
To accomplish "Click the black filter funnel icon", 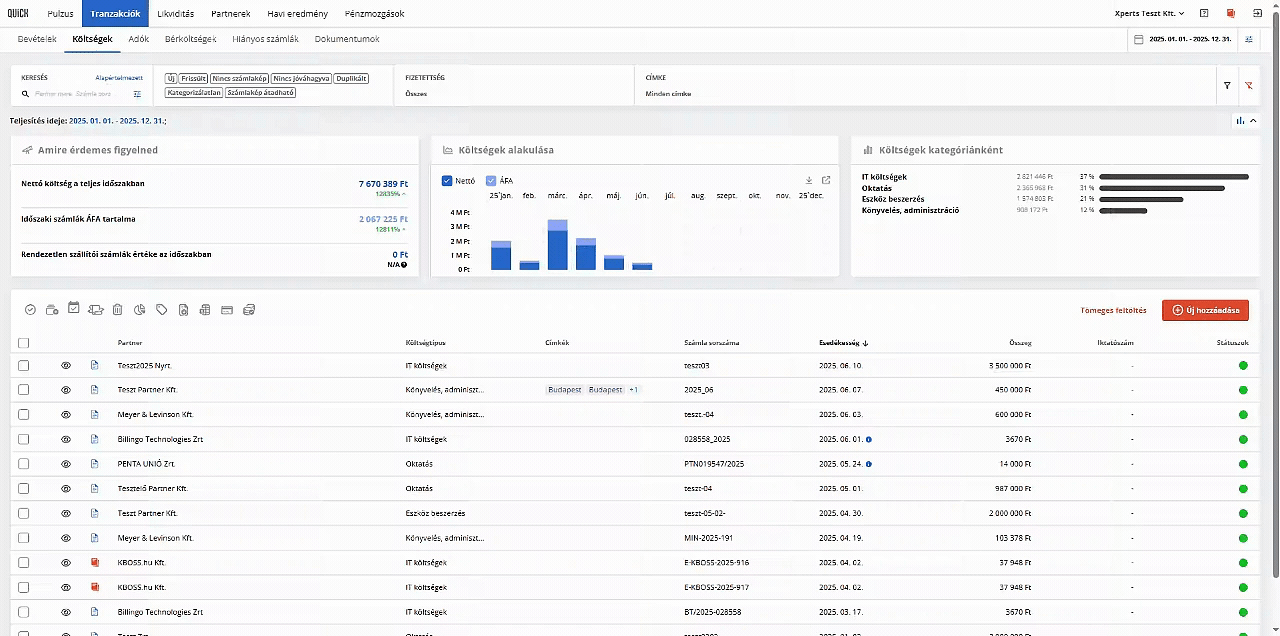I will pyautogui.click(x=1227, y=86).
